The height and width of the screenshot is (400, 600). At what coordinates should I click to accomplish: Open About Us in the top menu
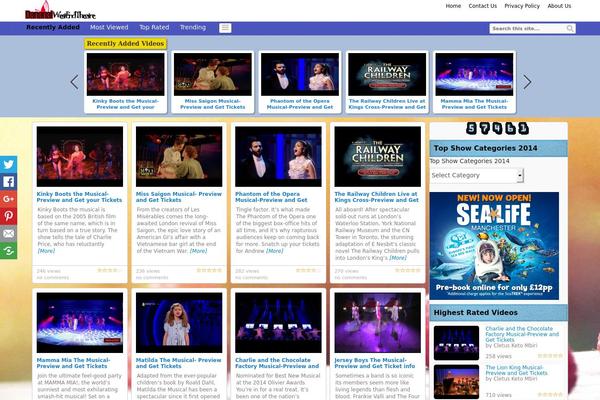coord(559,6)
